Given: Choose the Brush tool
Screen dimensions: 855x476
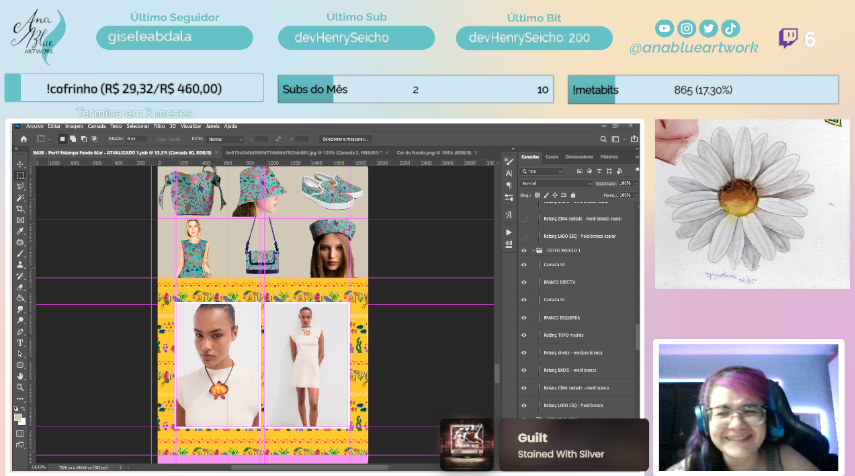Looking at the screenshot, I should click(20, 253).
